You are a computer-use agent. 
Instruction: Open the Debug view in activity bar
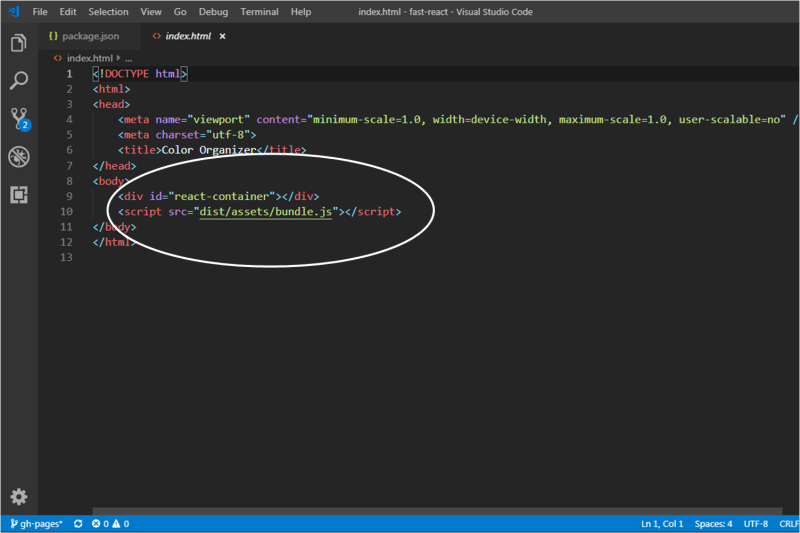click(x=19, y=157)
